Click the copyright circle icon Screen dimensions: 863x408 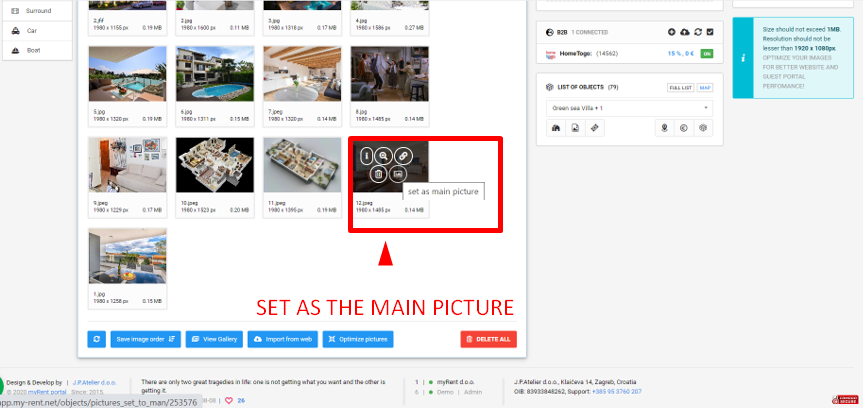tap(684, 128)
